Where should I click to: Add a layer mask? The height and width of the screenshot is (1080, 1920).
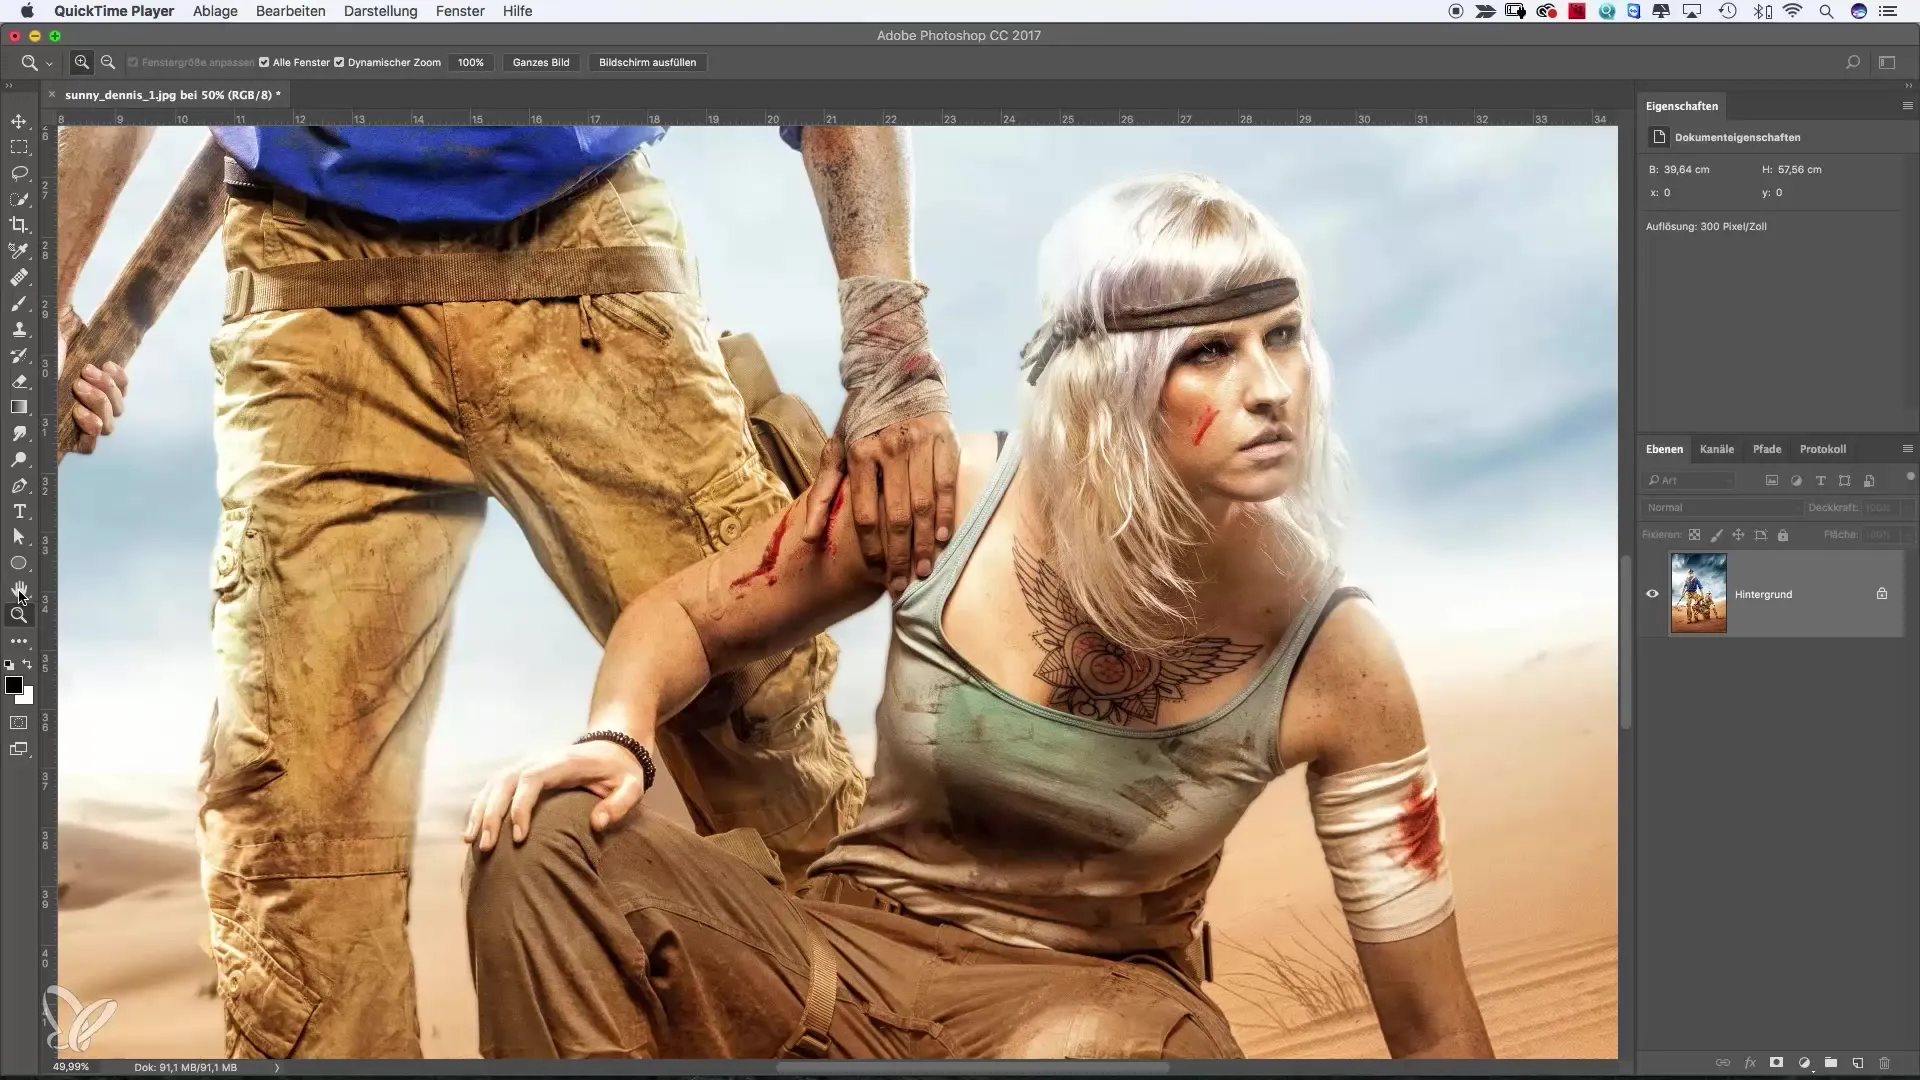[1777, 1063]
